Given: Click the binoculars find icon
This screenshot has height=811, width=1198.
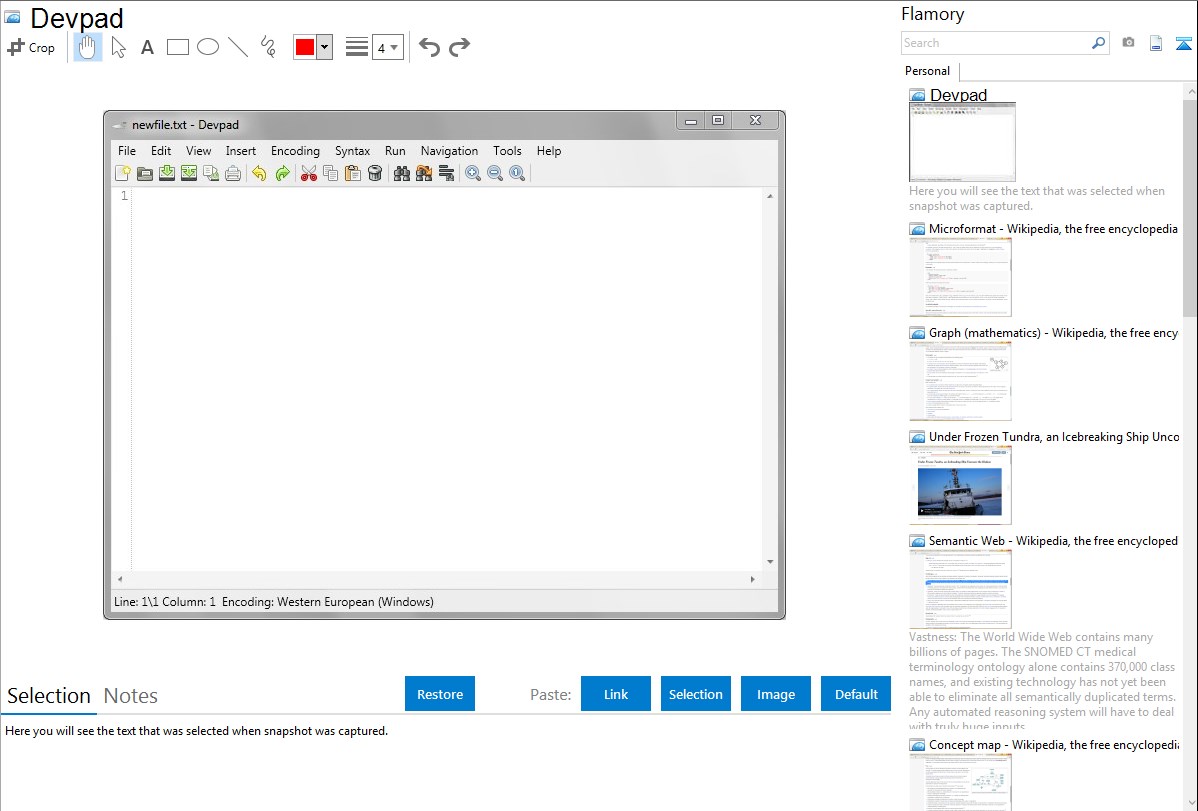Looking at the screenshot, I should click(402, 174).
